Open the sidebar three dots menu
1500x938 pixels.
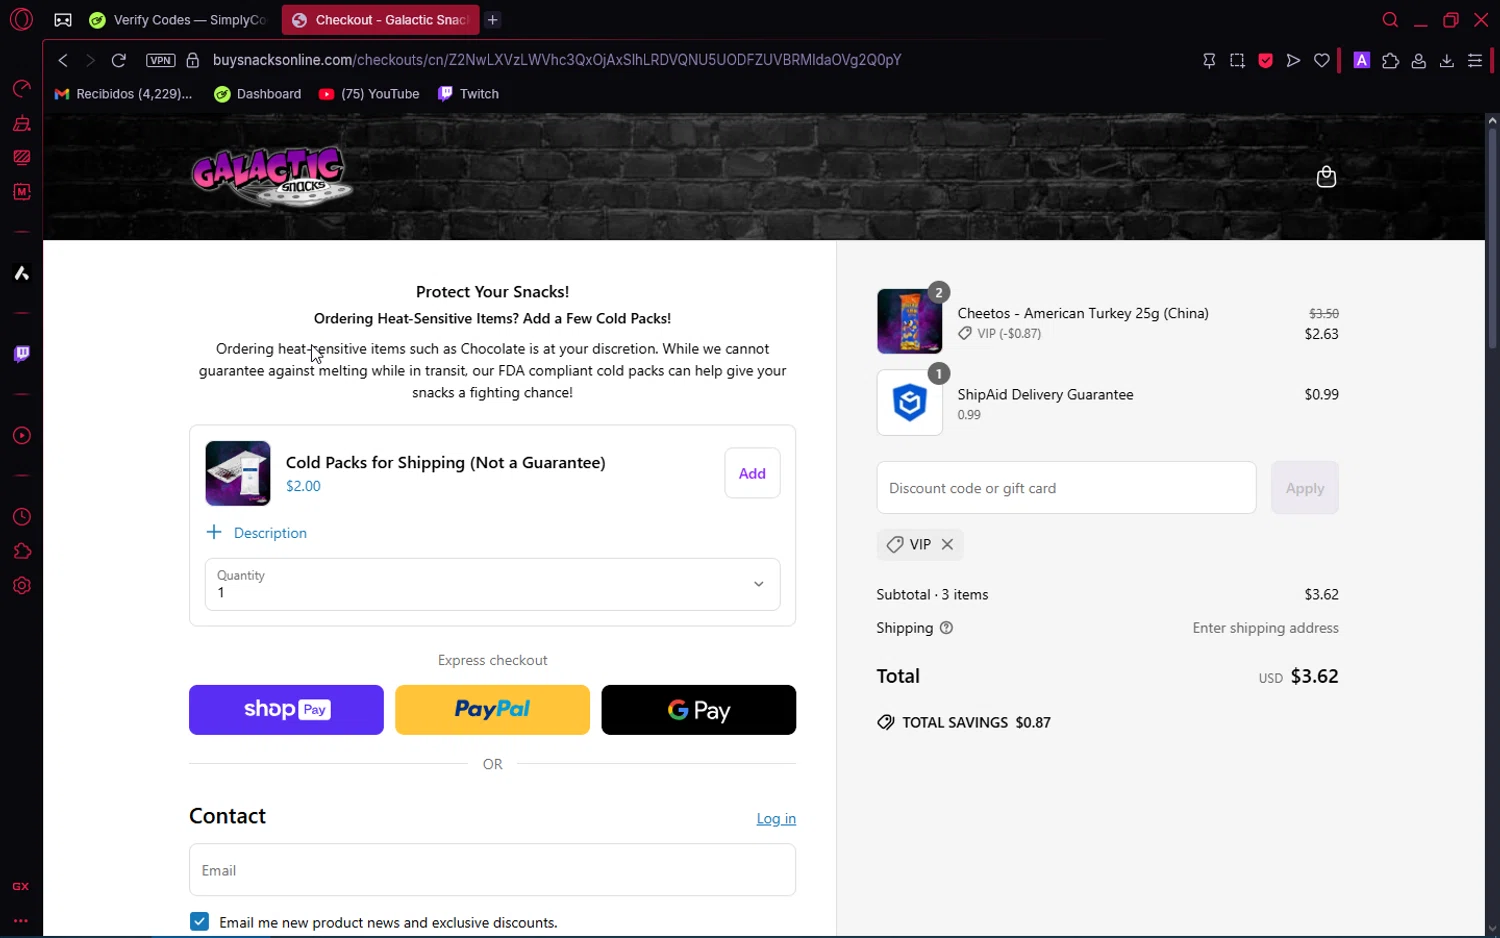[20, 921]
